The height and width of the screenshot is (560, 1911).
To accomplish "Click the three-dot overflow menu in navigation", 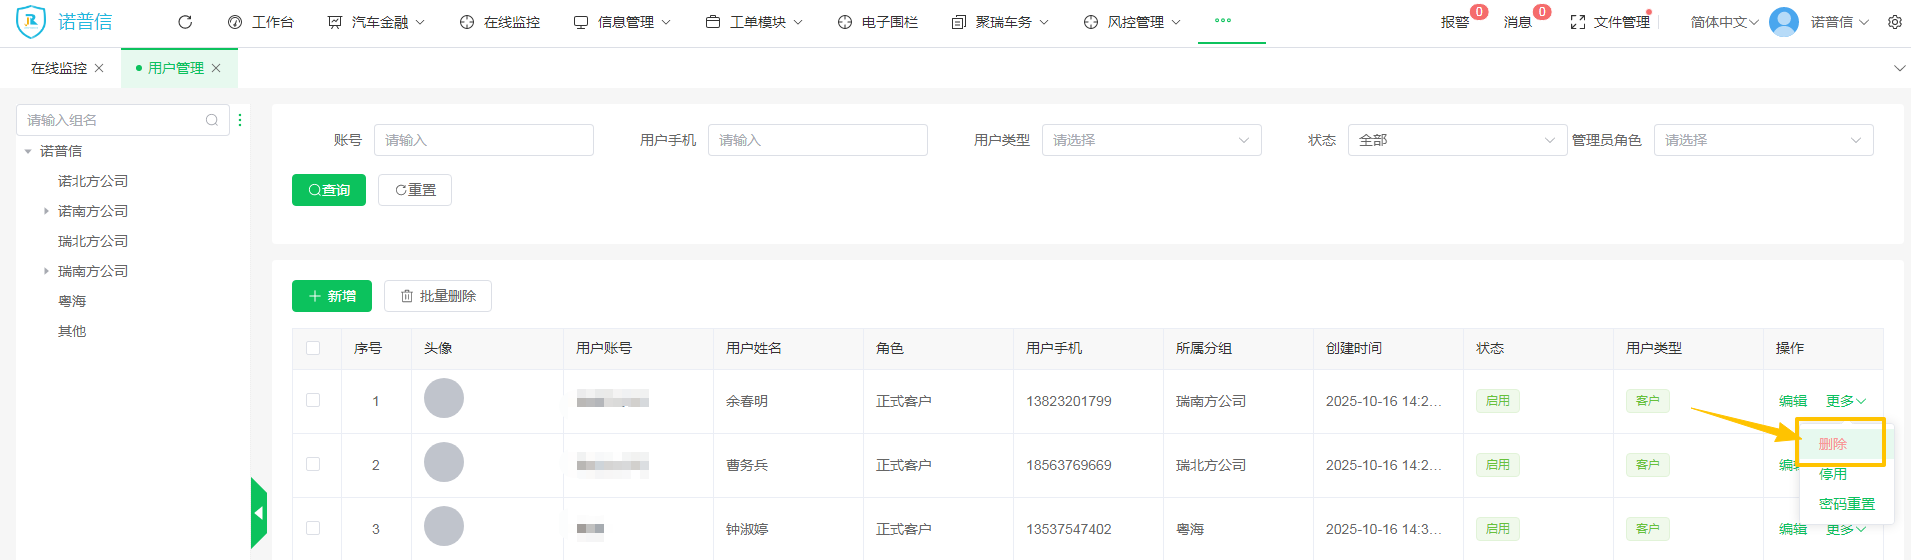I will 1222,21.
